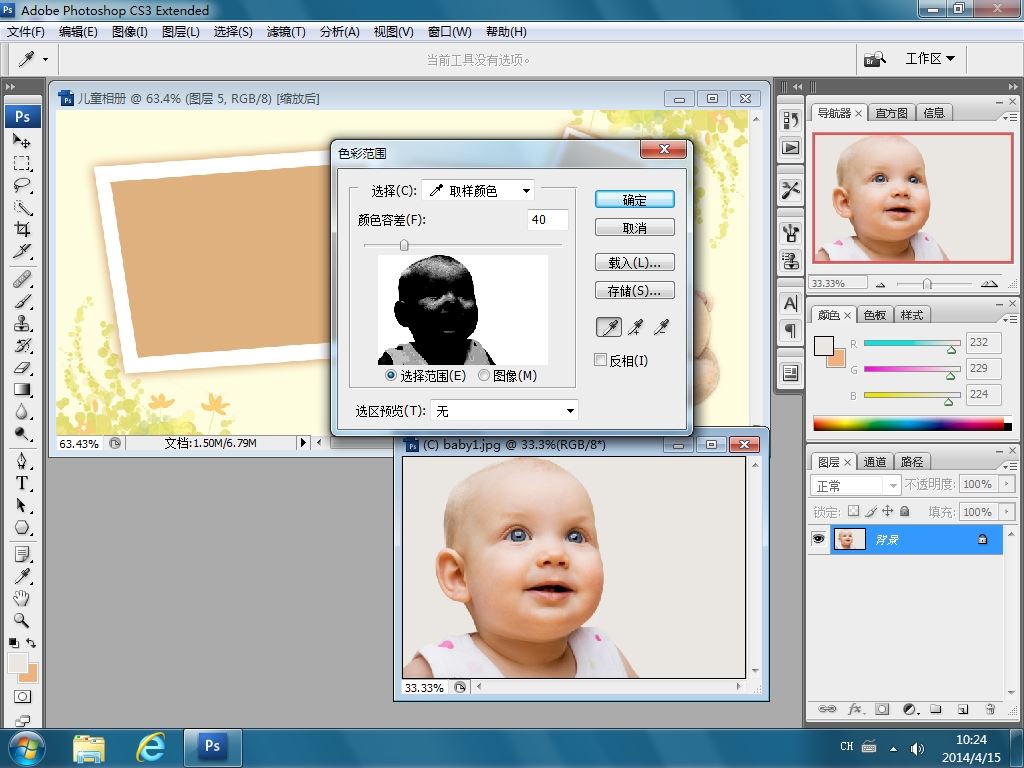Viewport: 1024px width, 768px height.
Task: Select the 选择范围(E) radio button
Action: (391, 376)
